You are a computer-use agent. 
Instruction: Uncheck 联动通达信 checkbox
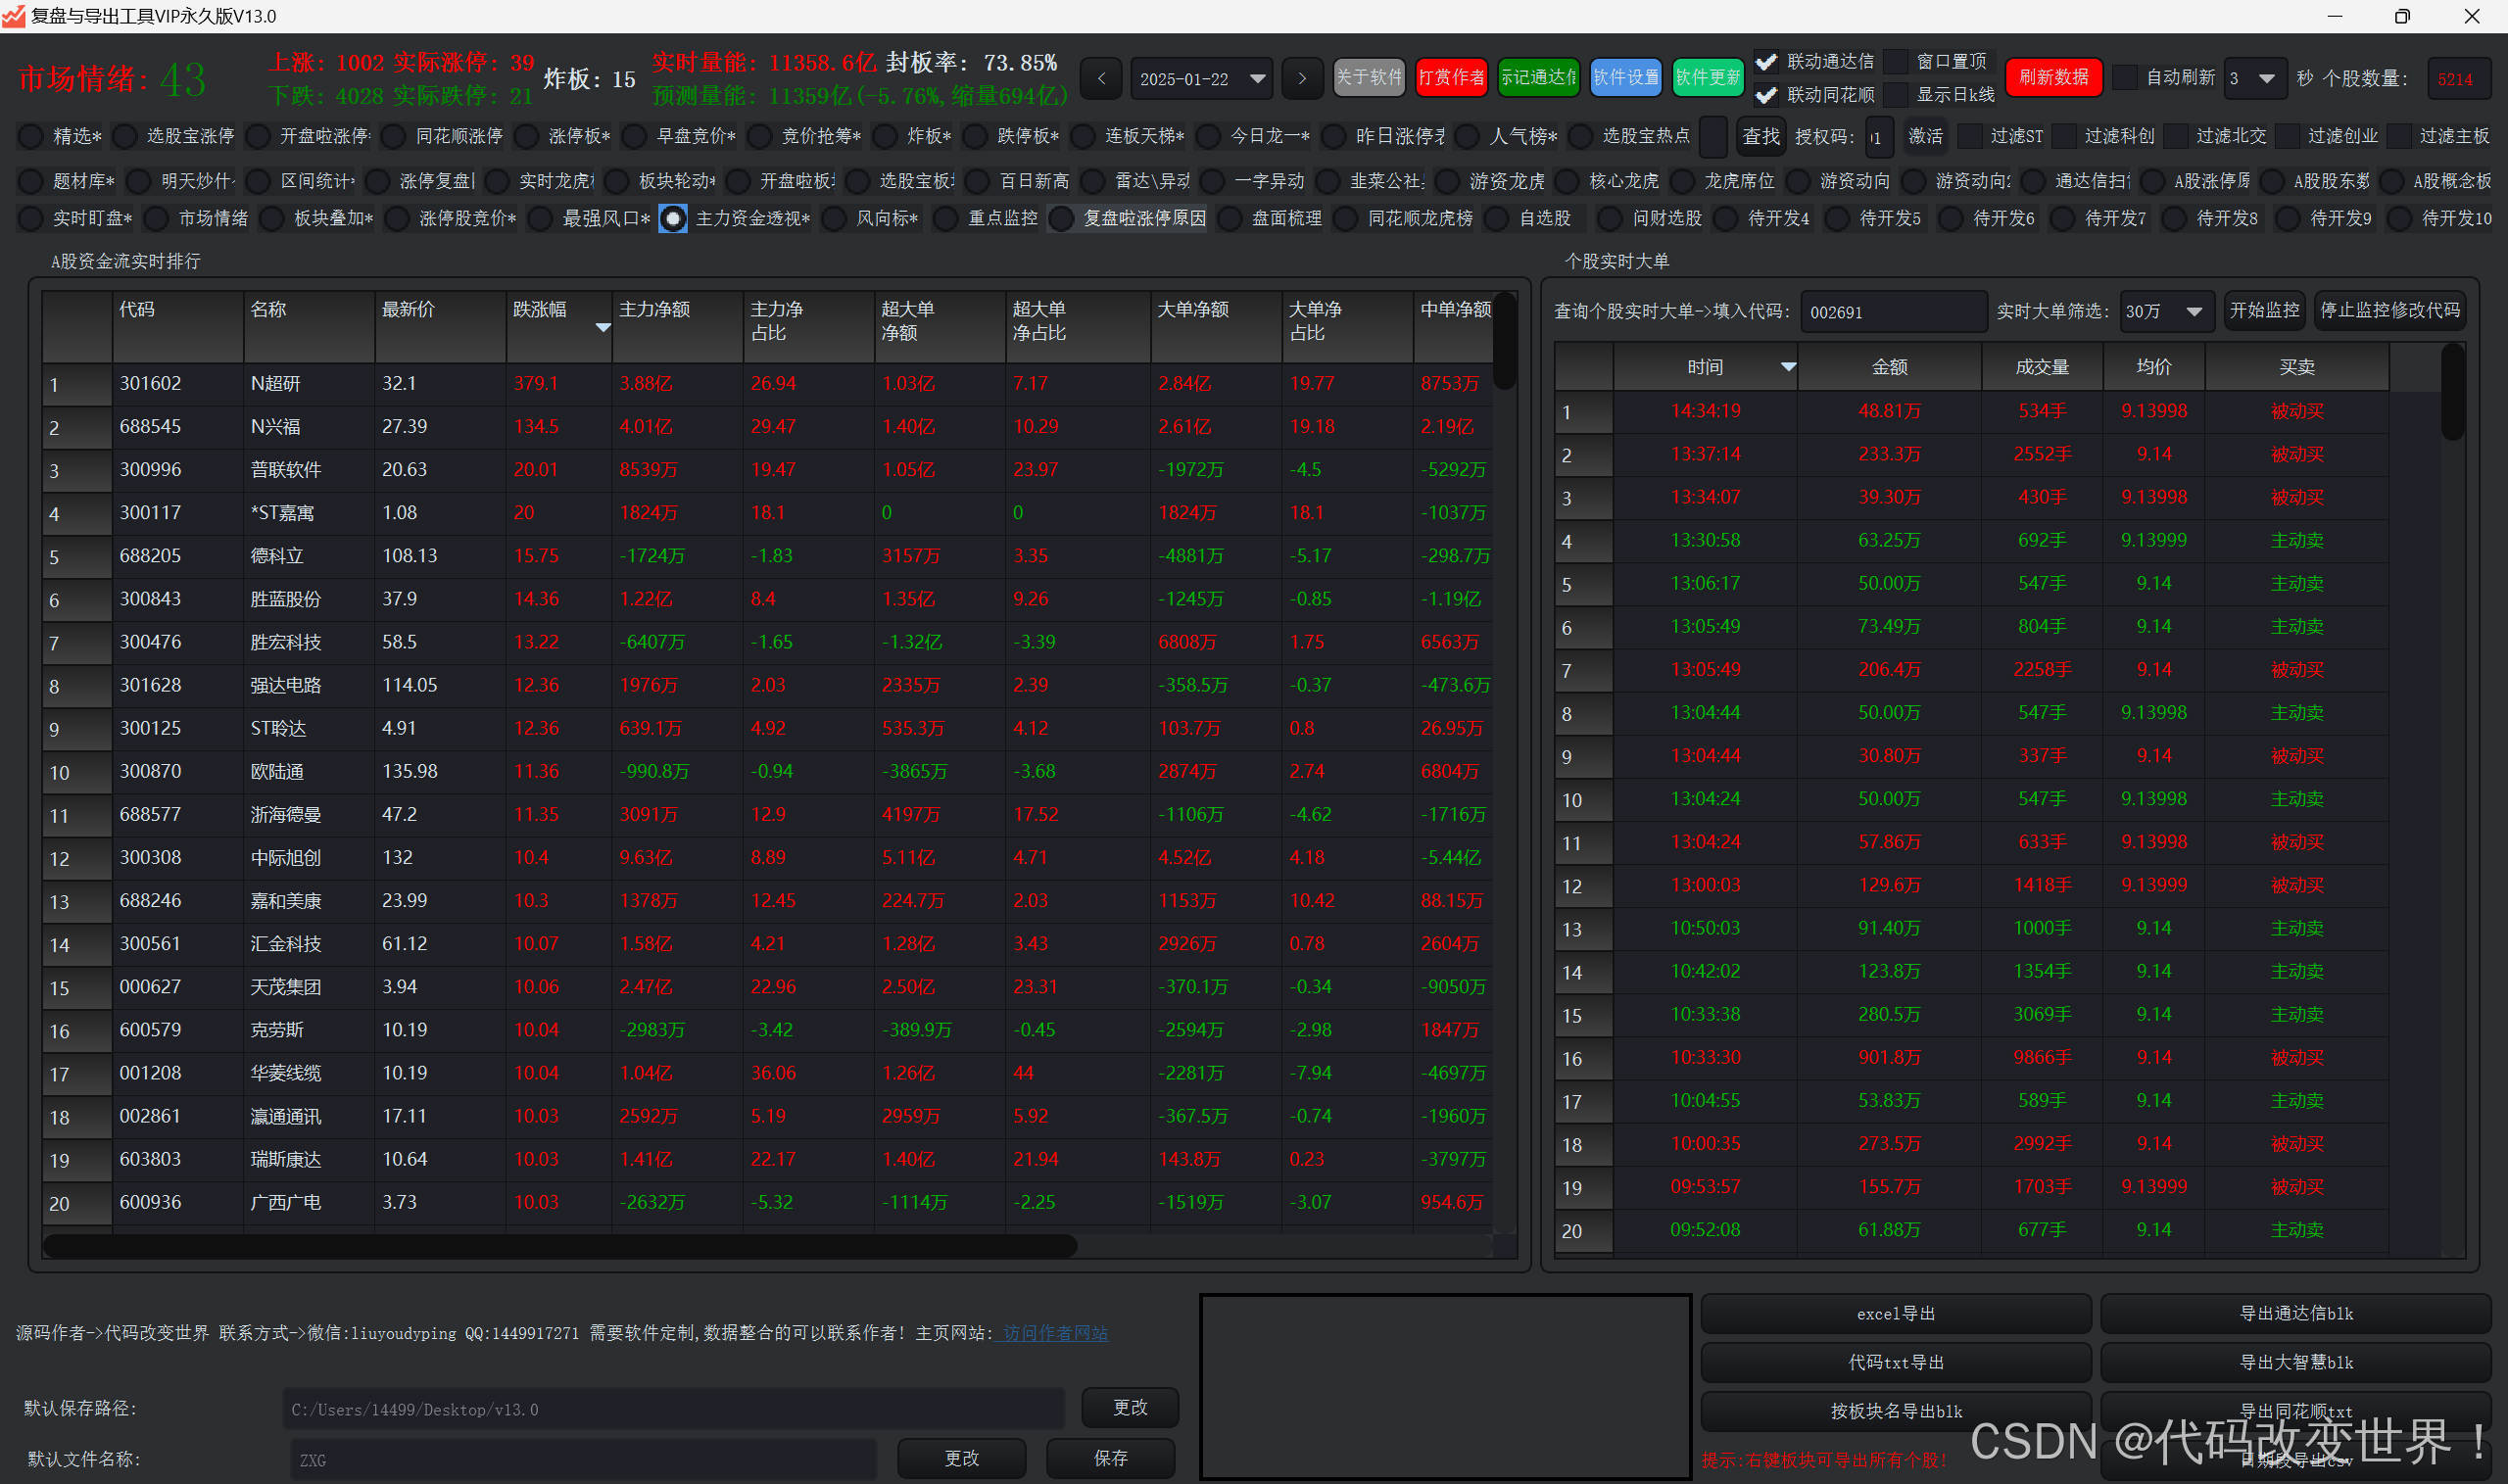[x=1767, y=62]
